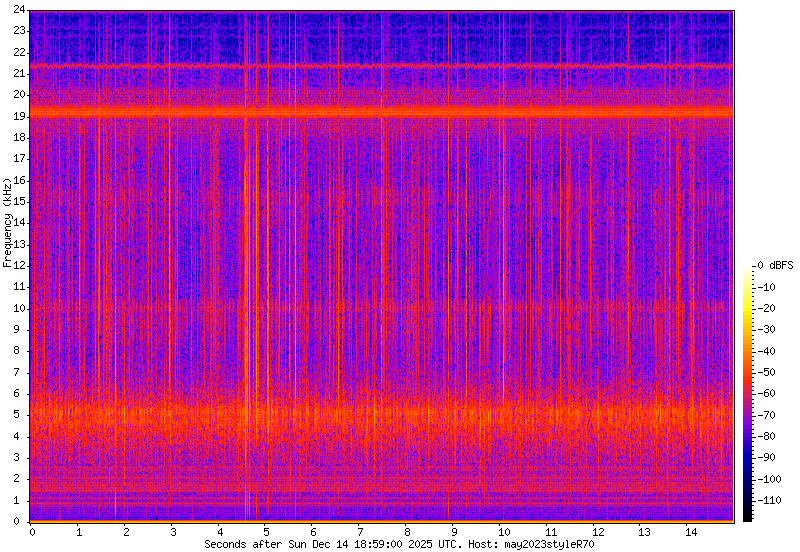Viewport: 800px width, 552px height.
Task: Click the Frequency (kHz) axis title
Action: point(7,223)
